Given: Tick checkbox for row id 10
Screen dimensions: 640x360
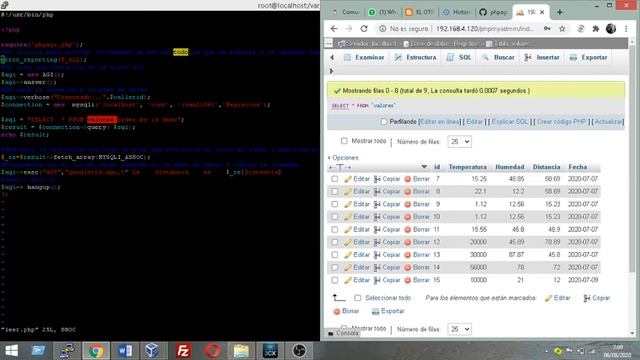Looking at the screenshot, I should (x=335, y=217).
